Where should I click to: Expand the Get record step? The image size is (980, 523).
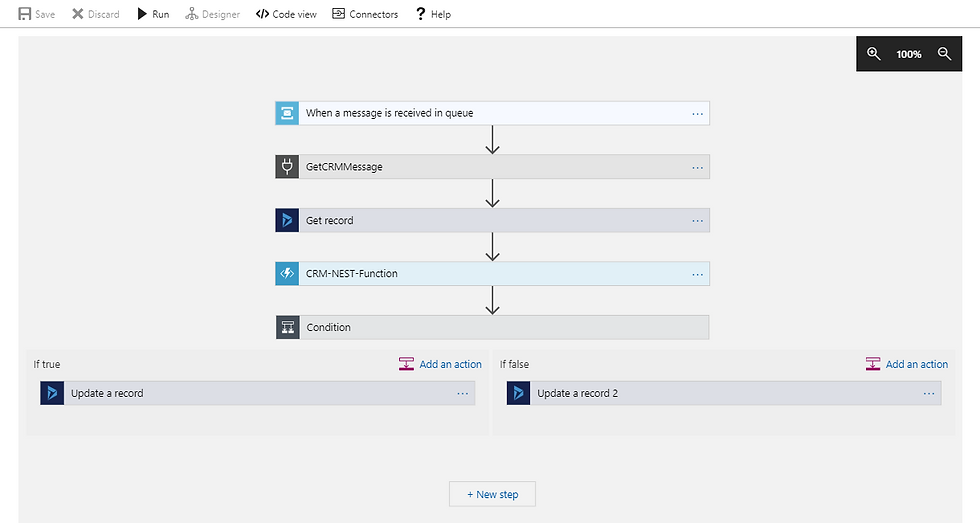(x=492, y=220)
